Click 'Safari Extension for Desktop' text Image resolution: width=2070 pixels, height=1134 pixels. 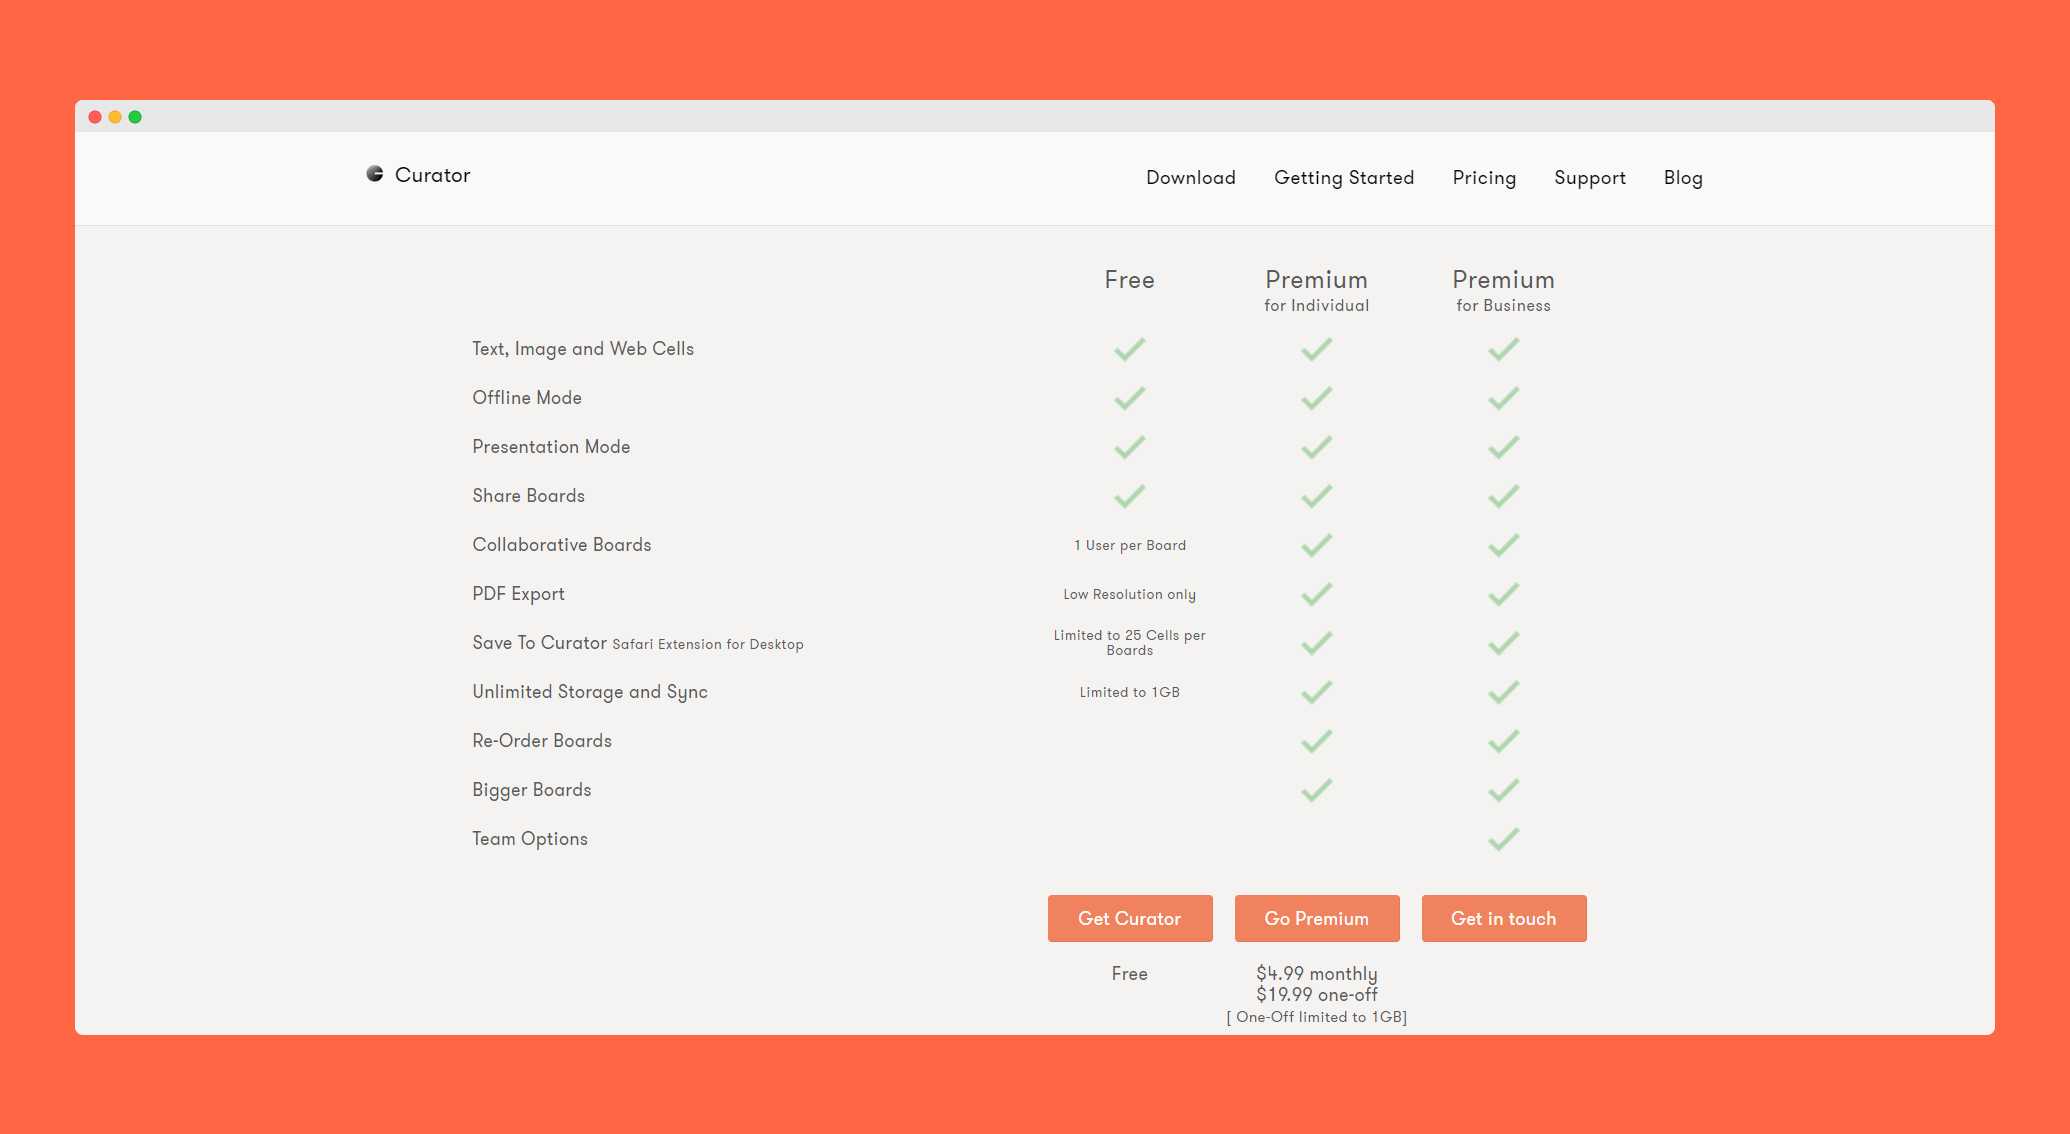click(708, 644)
